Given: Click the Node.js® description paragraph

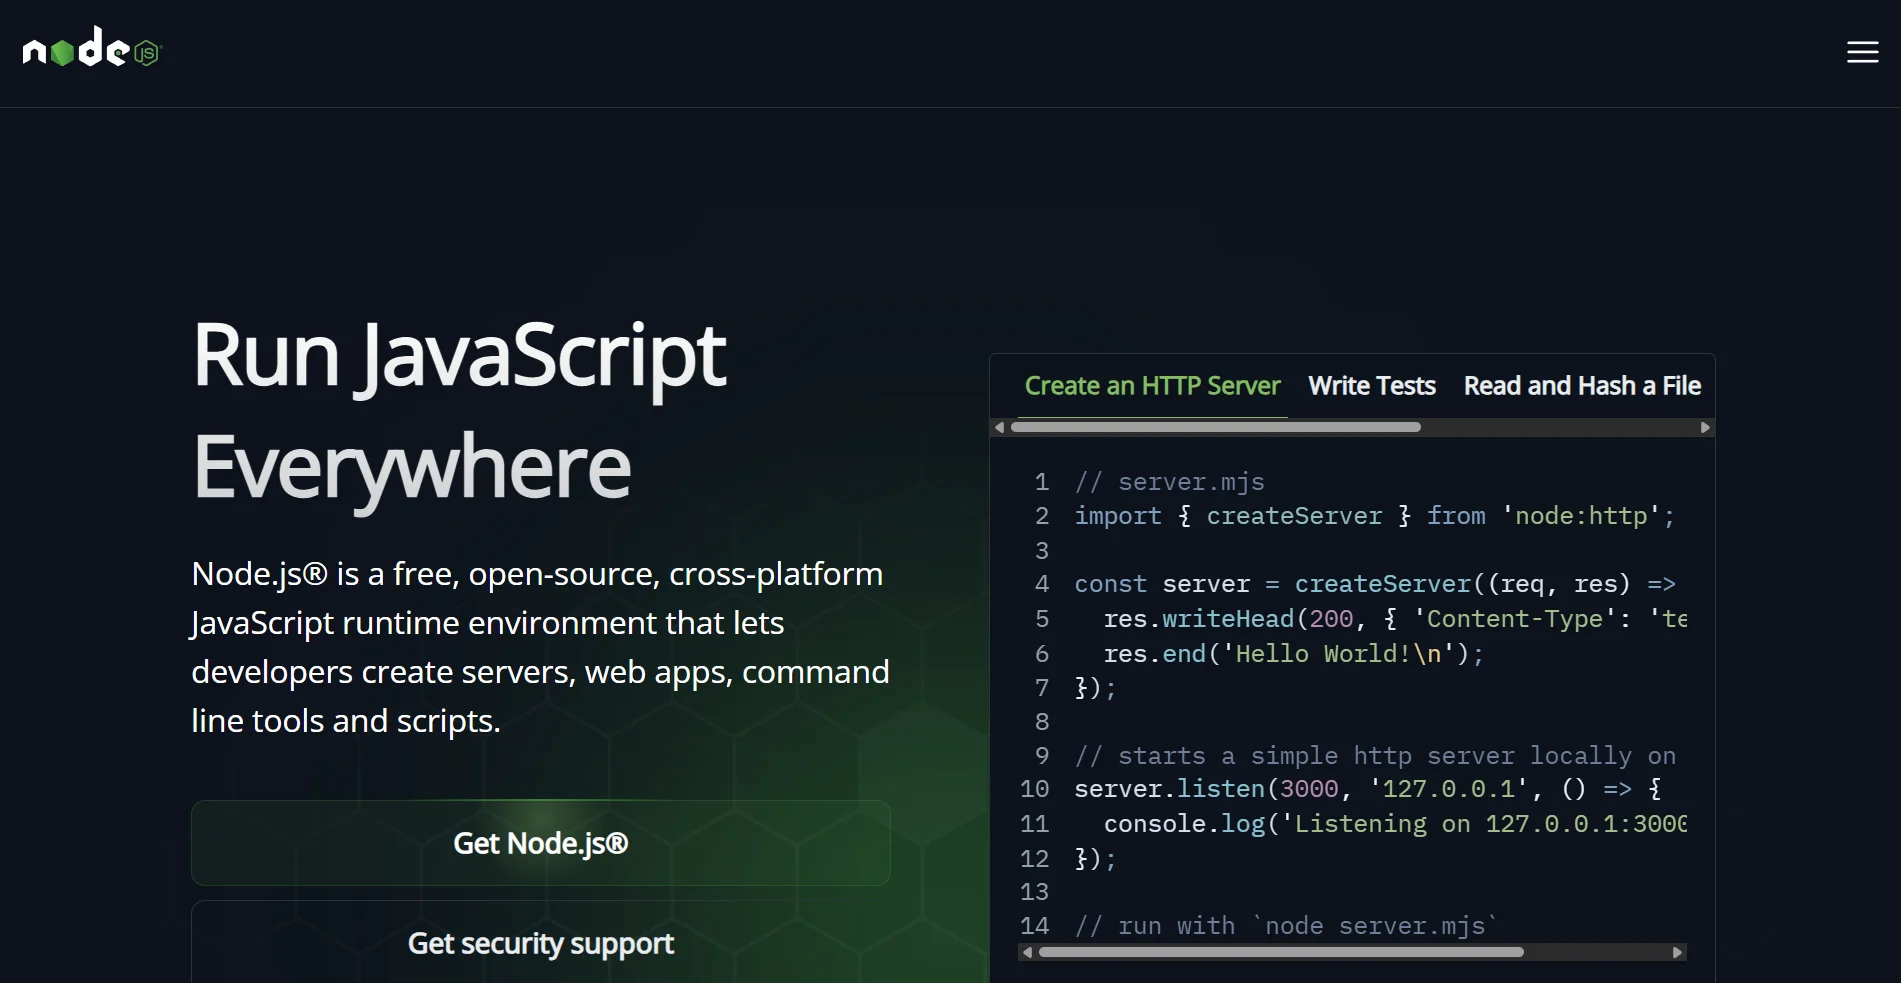Looking at the screenshot, I should [540, 647].
